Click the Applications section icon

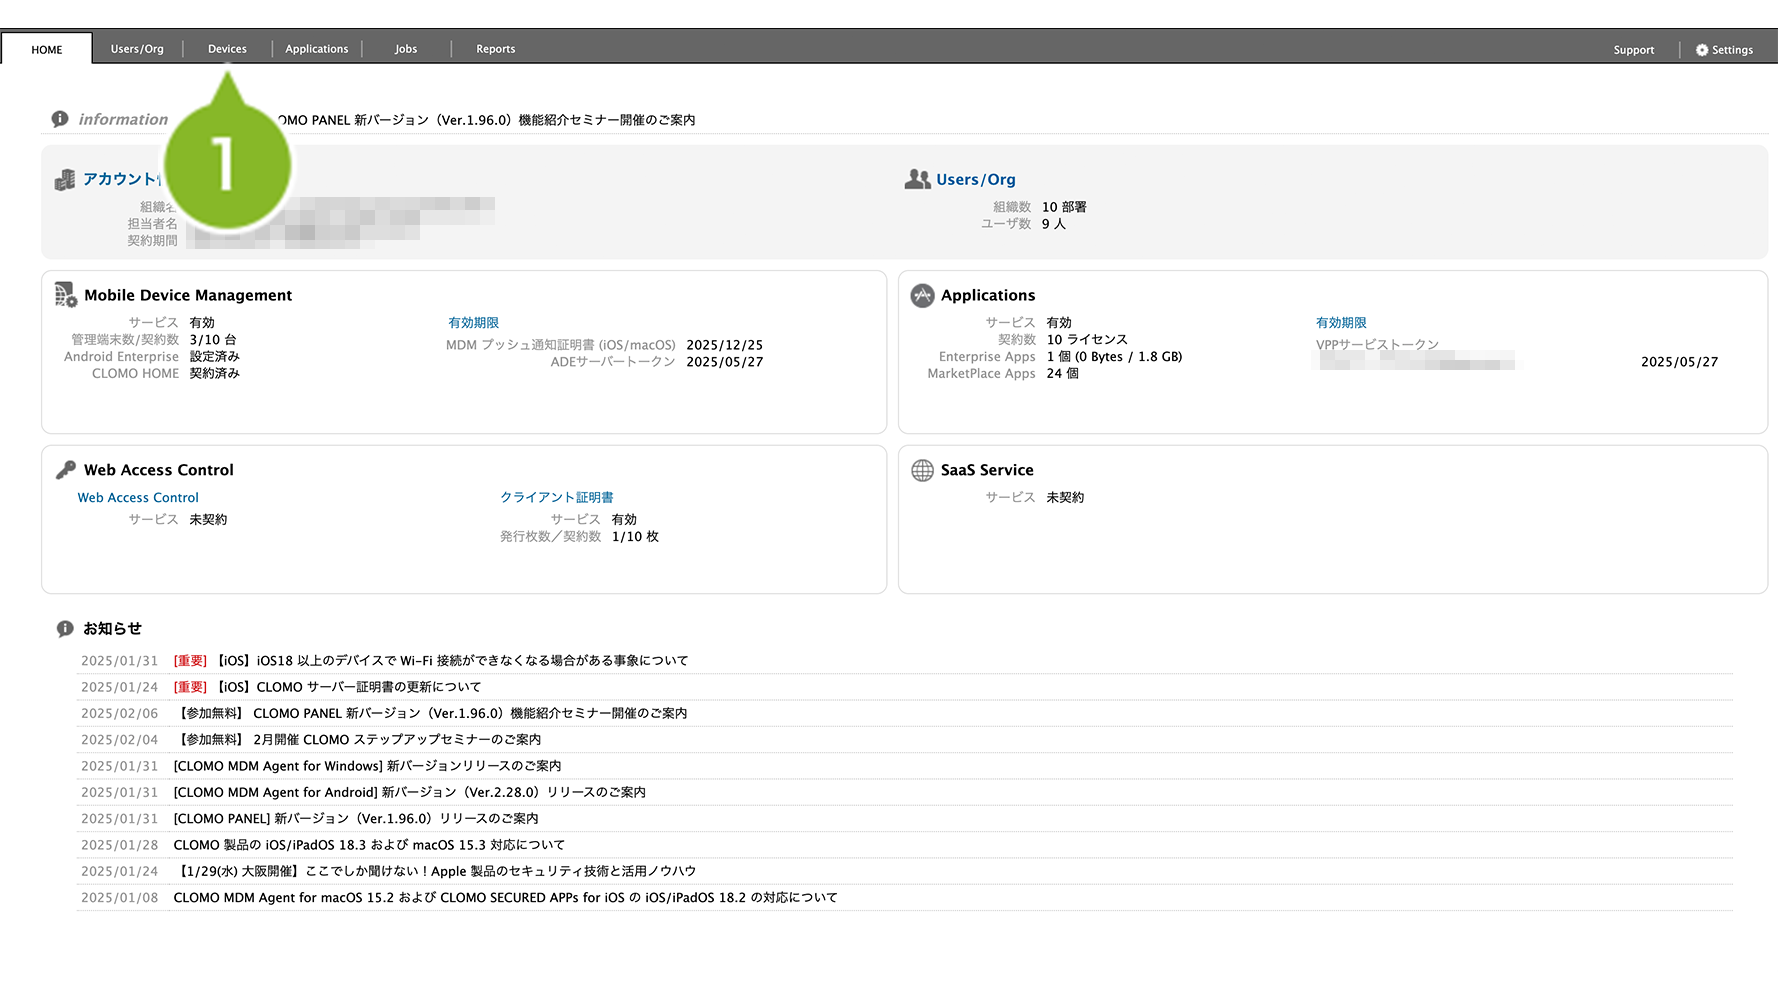[x=922, y=295]
